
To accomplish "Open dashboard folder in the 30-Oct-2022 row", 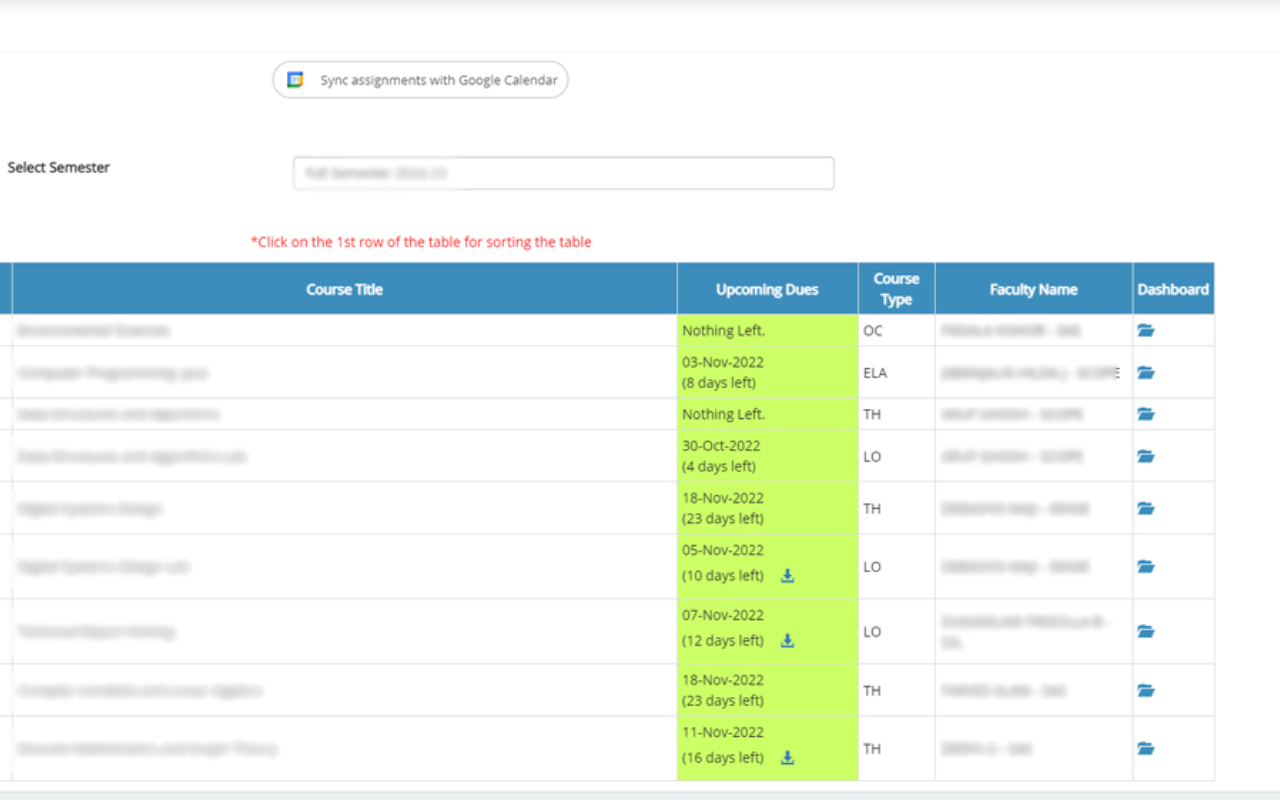I will point(1146,456).
